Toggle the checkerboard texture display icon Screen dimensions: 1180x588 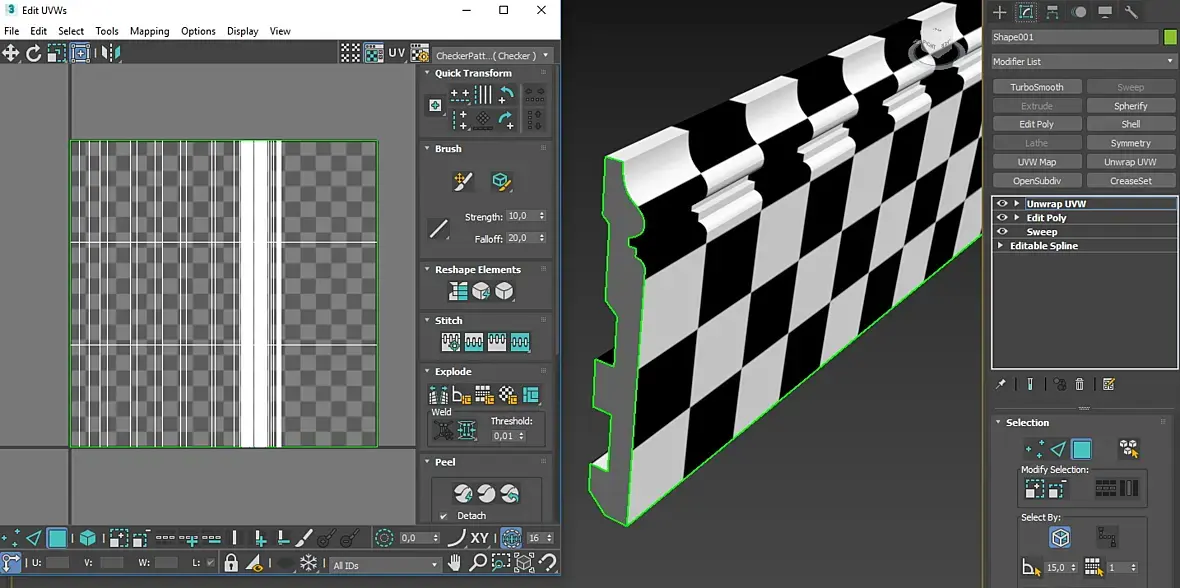[374, 53]
